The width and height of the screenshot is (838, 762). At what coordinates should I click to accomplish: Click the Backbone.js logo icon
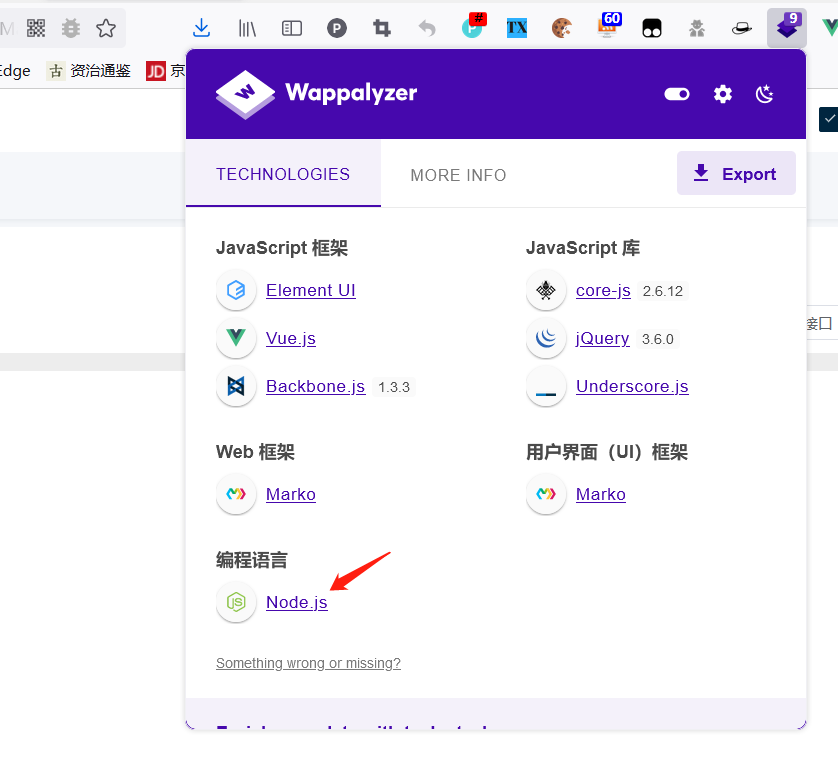[x=236, y=386]
